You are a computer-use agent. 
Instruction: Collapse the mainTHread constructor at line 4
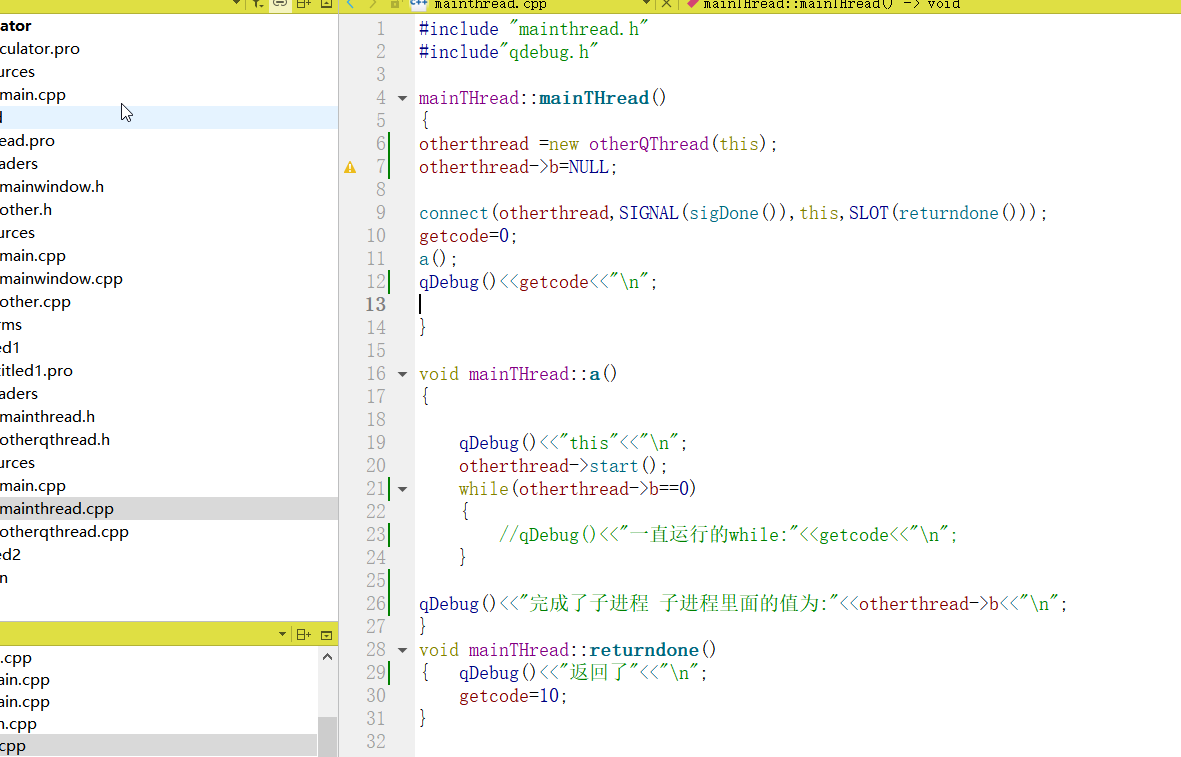pos(402,98)
